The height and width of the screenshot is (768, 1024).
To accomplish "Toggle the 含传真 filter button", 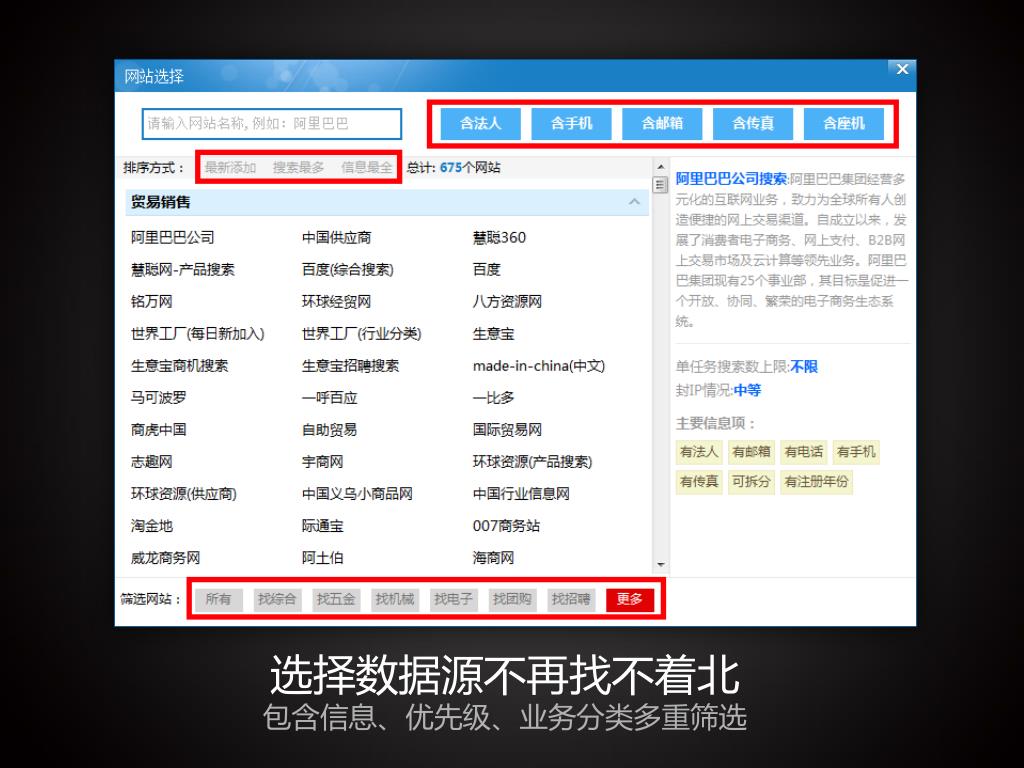I will tap(753, 123).
